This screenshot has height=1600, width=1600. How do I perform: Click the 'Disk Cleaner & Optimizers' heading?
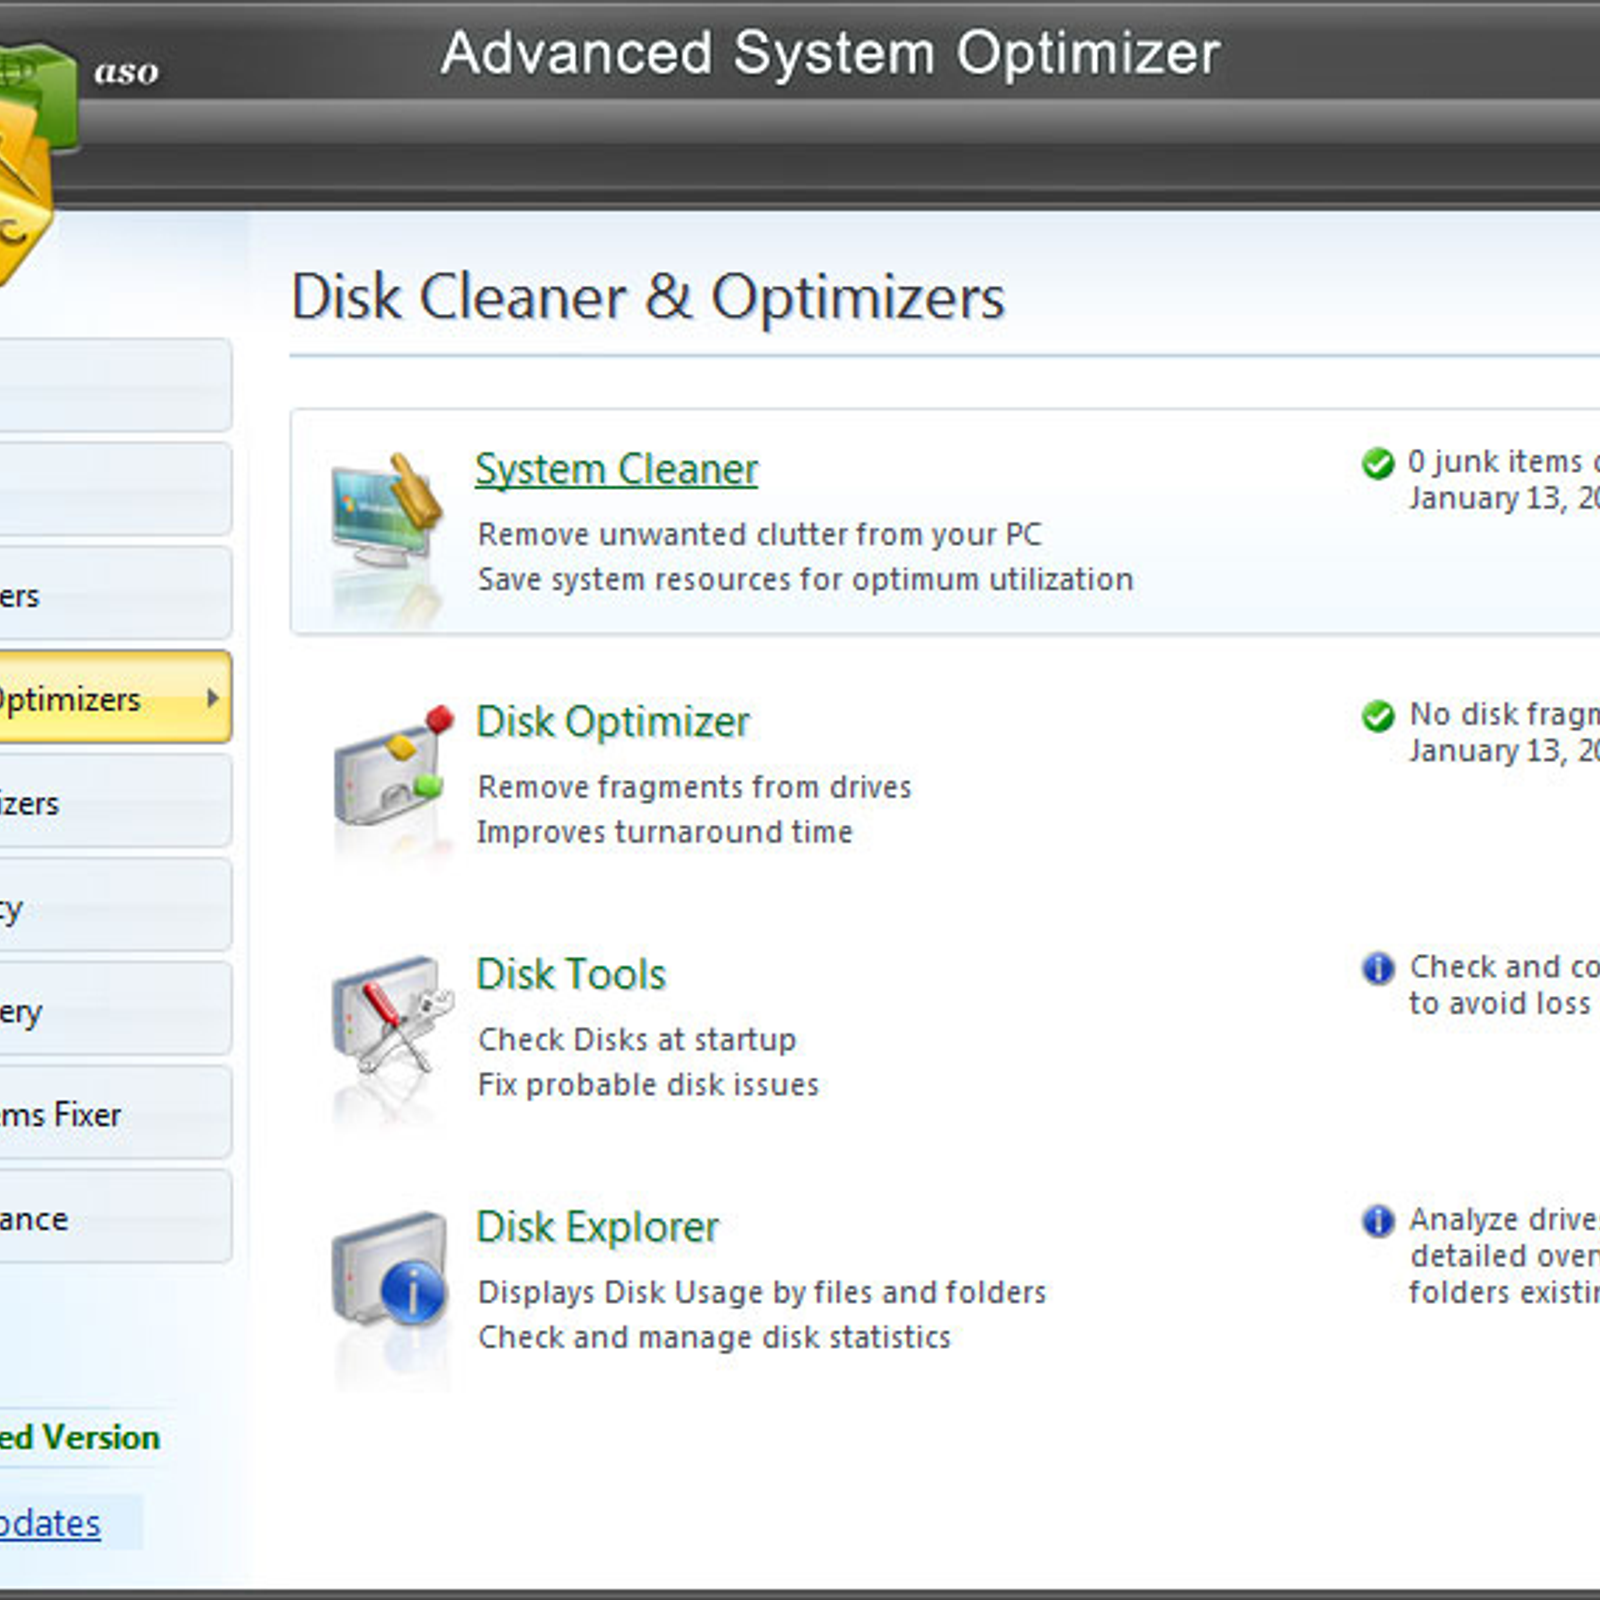(647, 297)
